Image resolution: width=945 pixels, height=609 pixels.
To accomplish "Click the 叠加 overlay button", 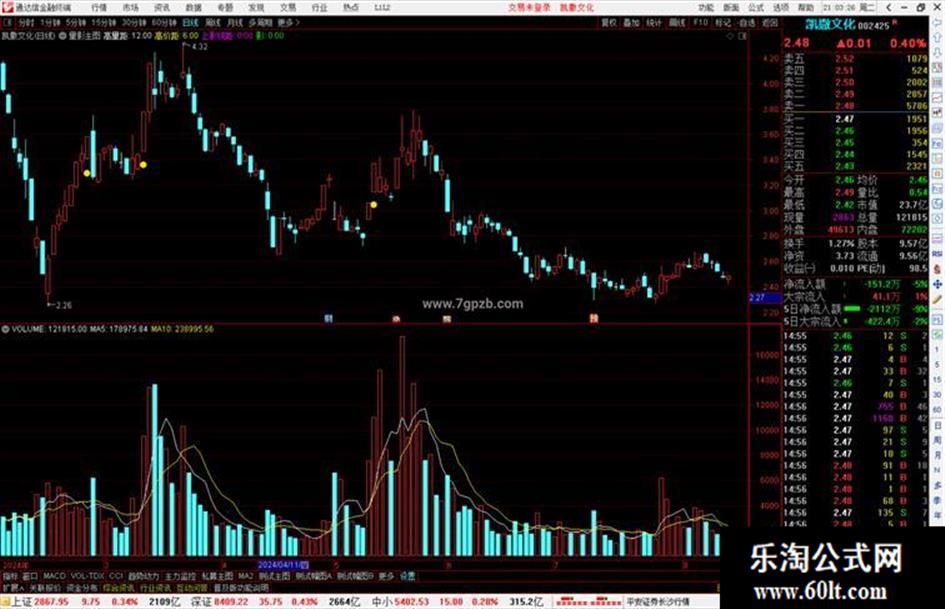I will (x=631, y=22).
